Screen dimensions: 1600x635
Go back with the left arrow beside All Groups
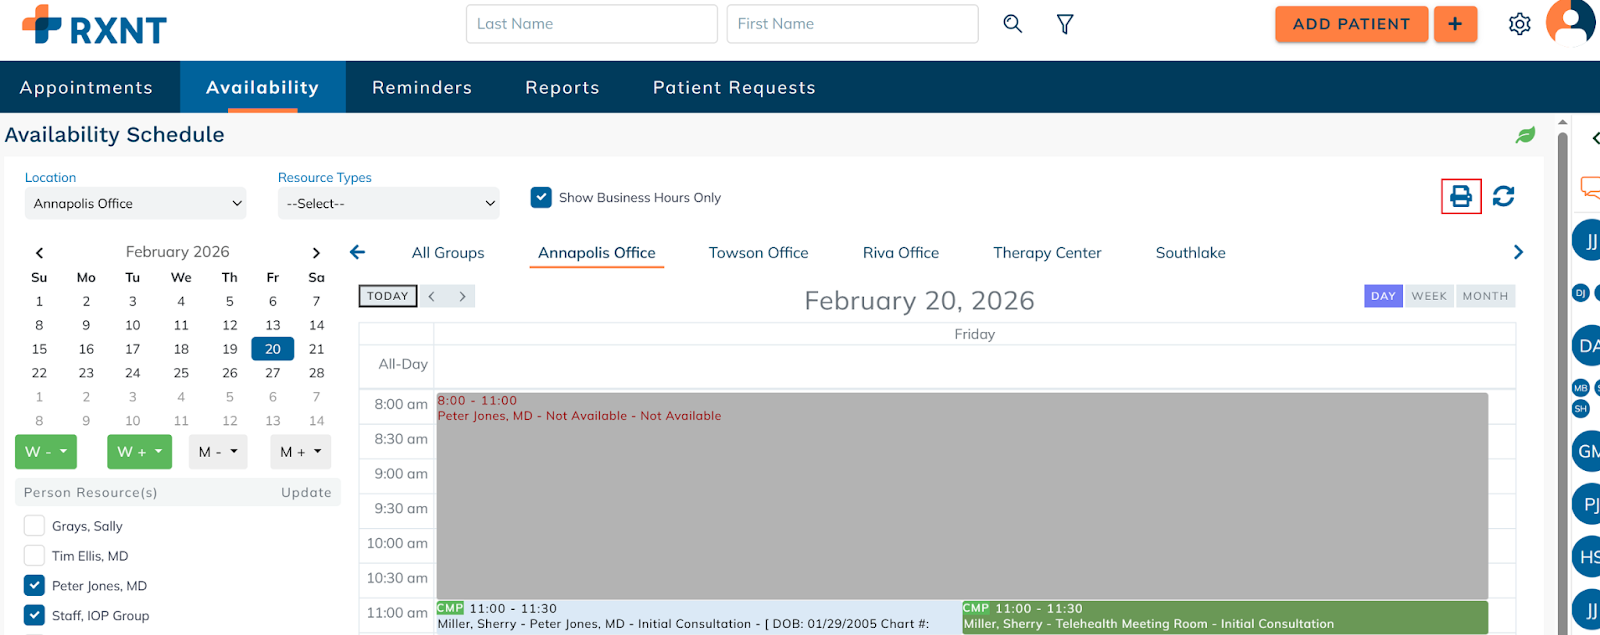[358, 253]
